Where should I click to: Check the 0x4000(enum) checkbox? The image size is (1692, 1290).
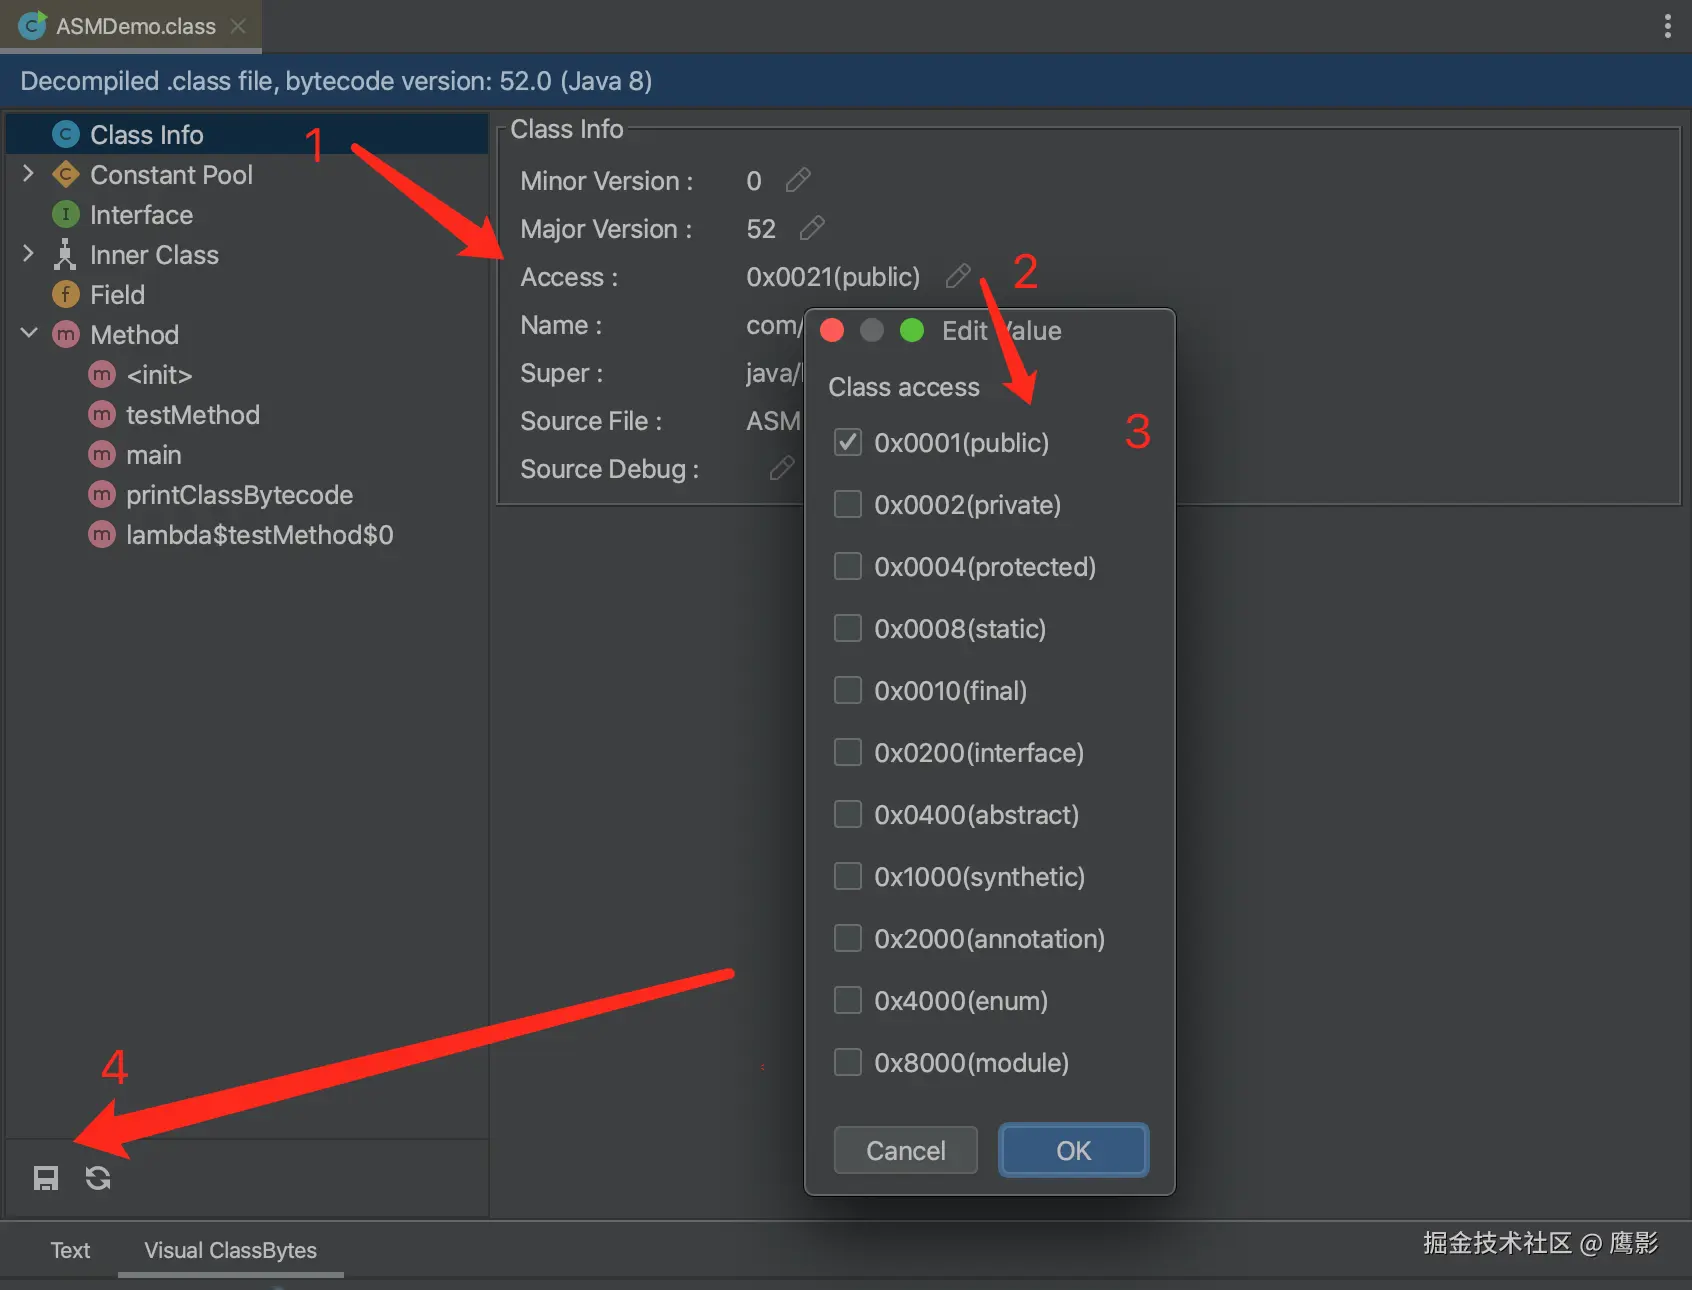click(848, 1000)
